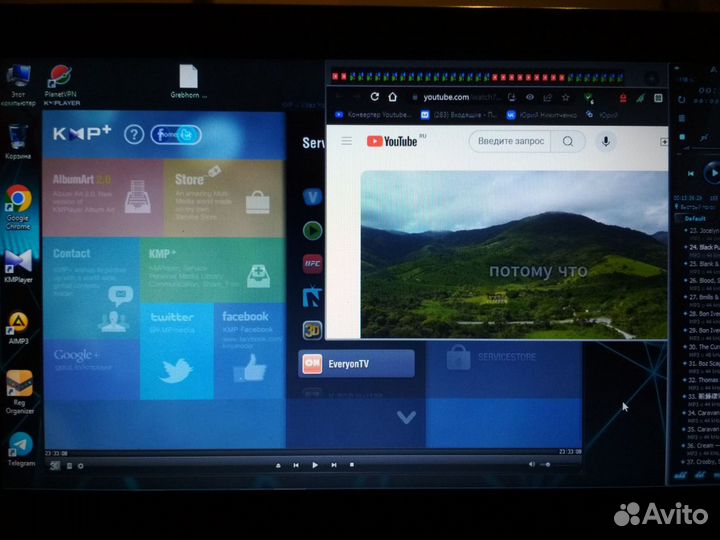Adjust the KMPlayer volume slider
This screenshot has height=540, width=720.
[x=557, y=465]
